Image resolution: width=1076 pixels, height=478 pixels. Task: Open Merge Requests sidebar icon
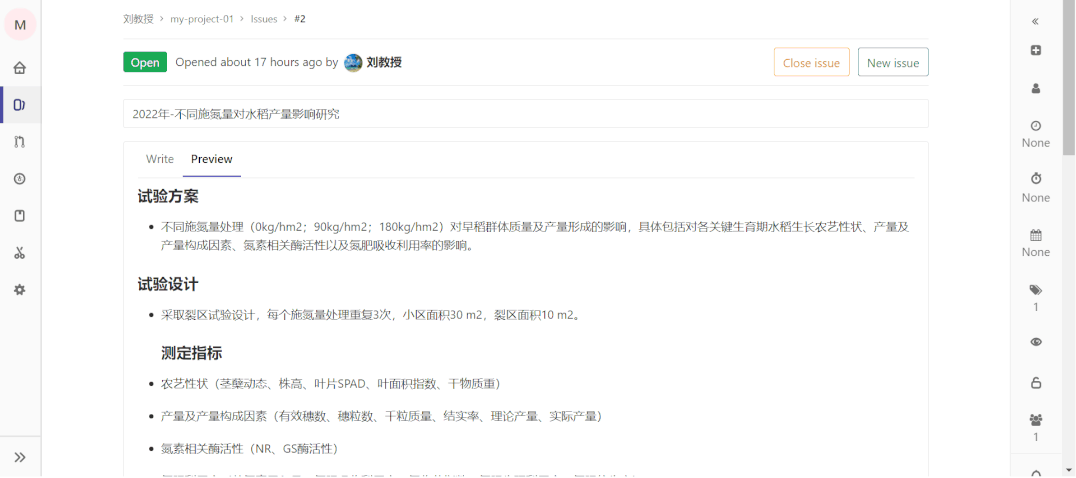coord(20,142)
